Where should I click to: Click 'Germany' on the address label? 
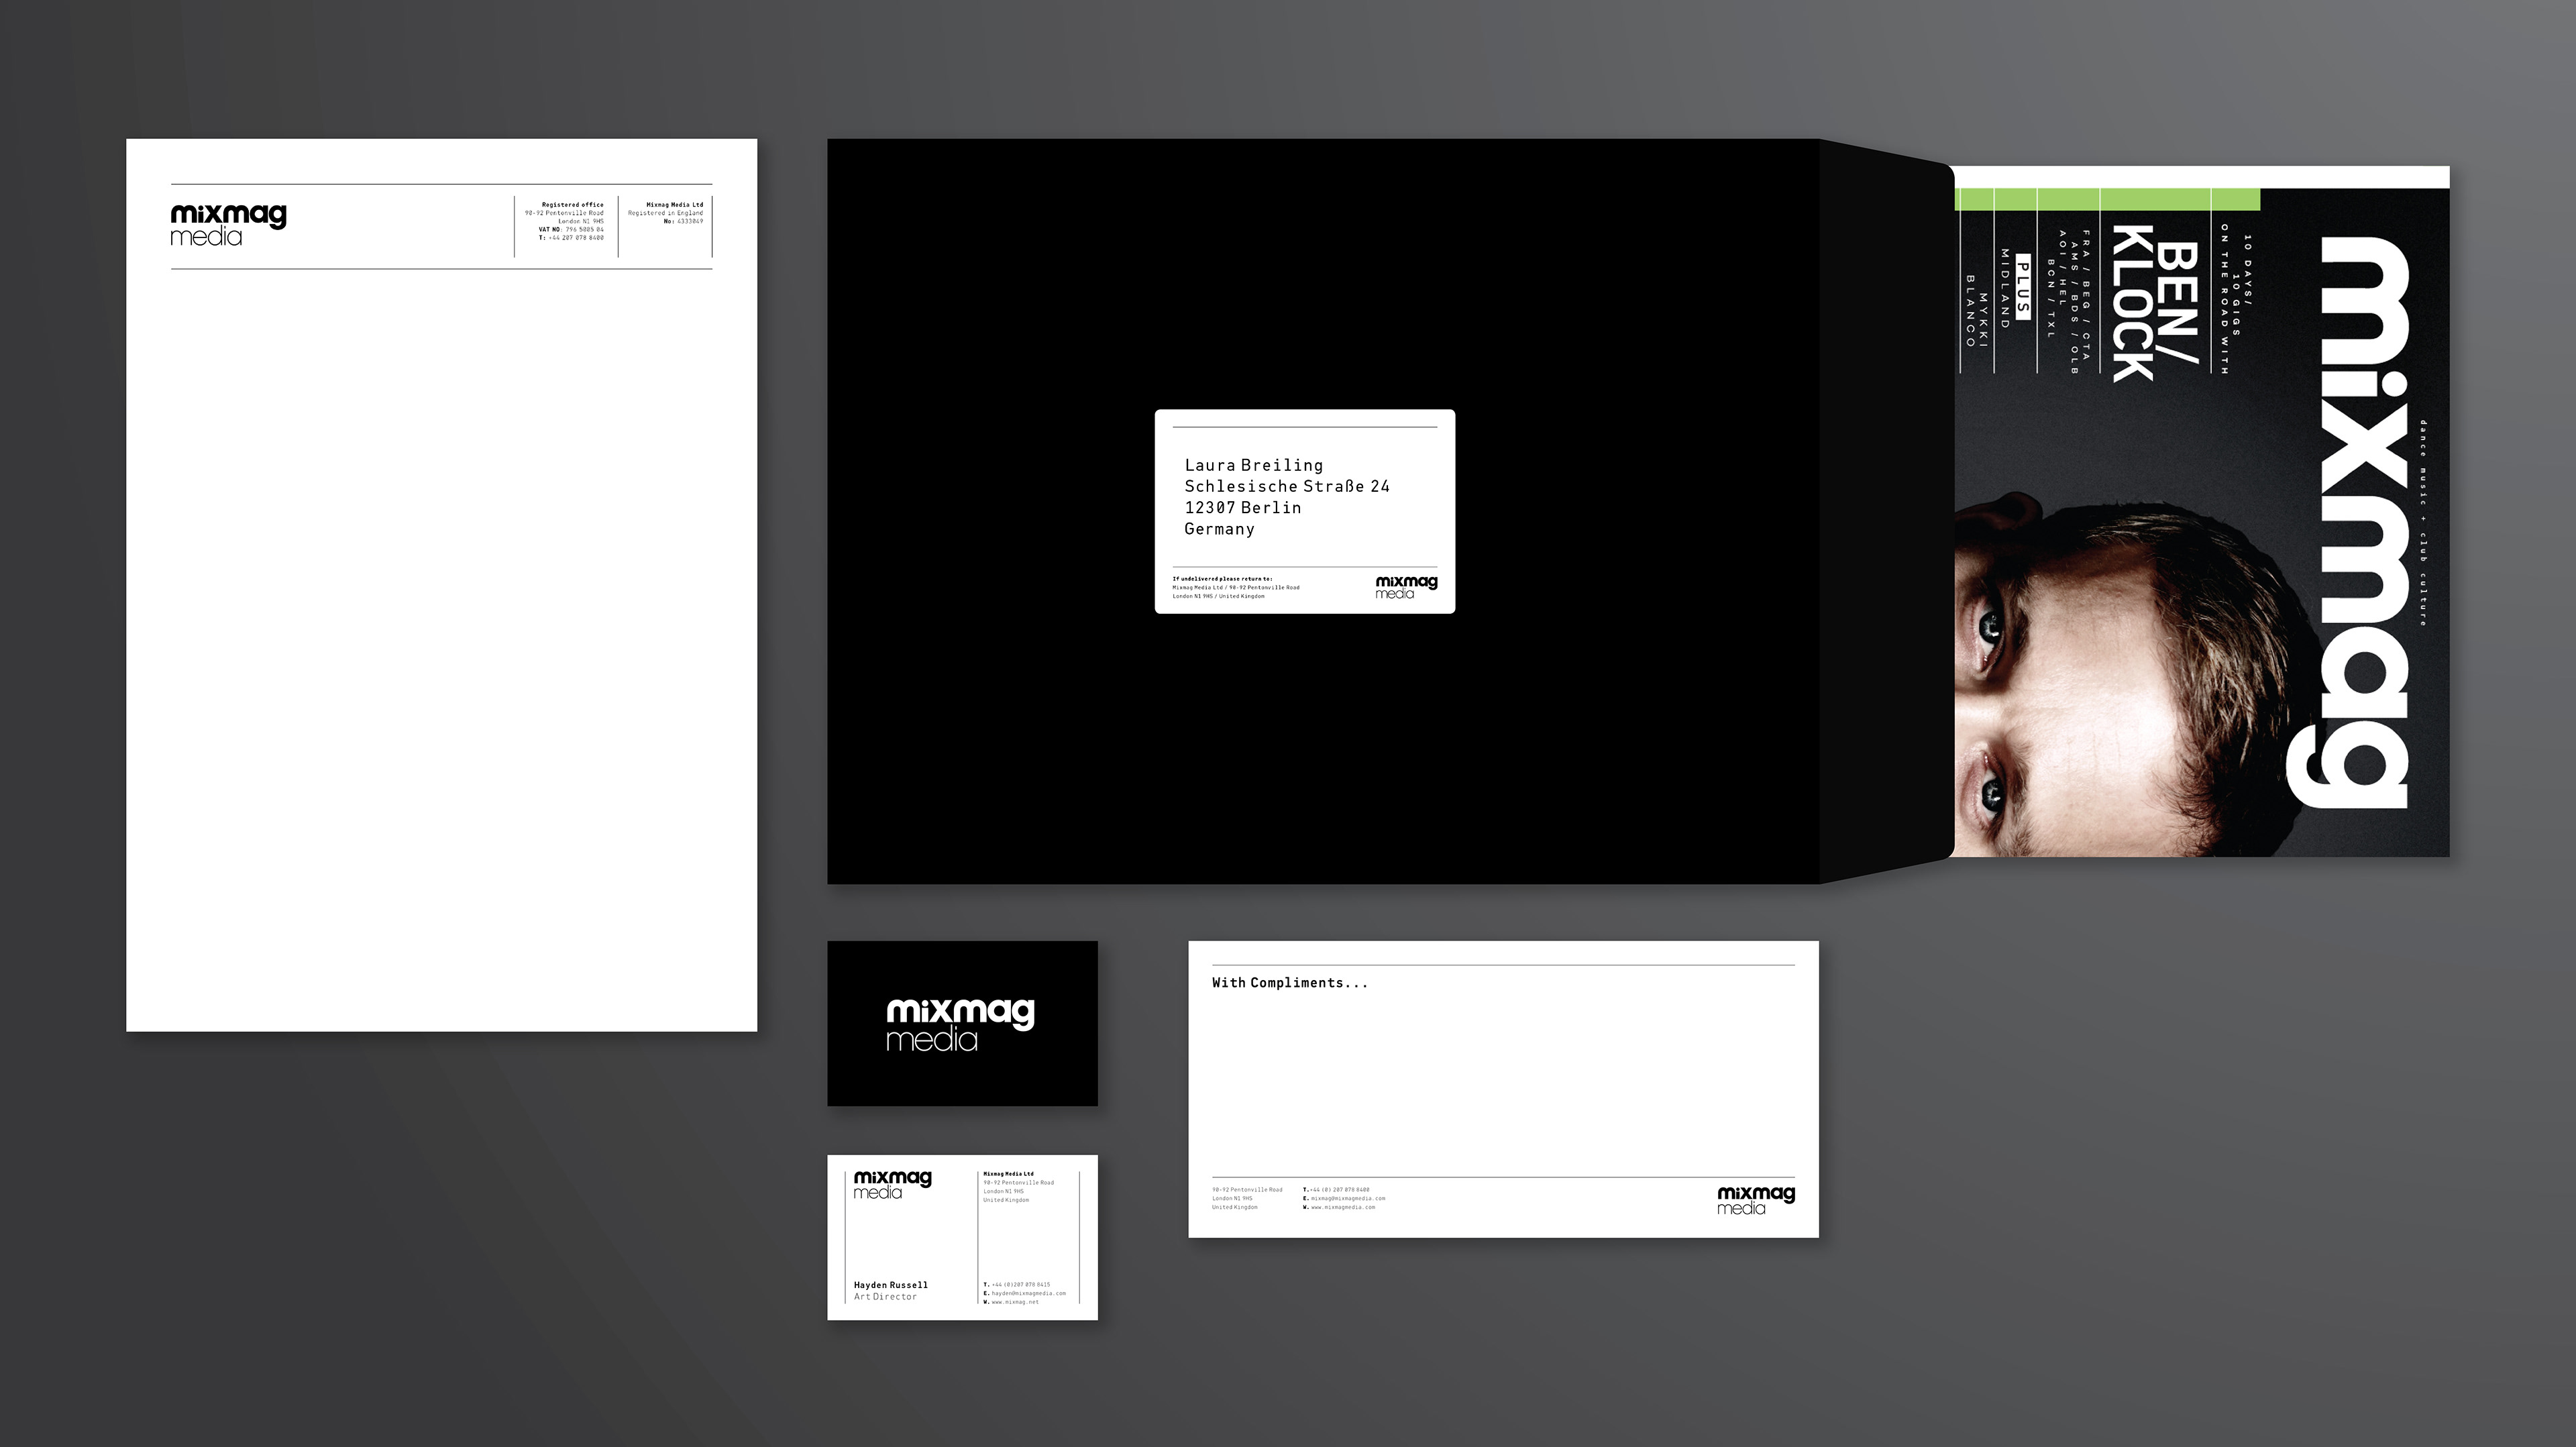(x=1219, y=529)
